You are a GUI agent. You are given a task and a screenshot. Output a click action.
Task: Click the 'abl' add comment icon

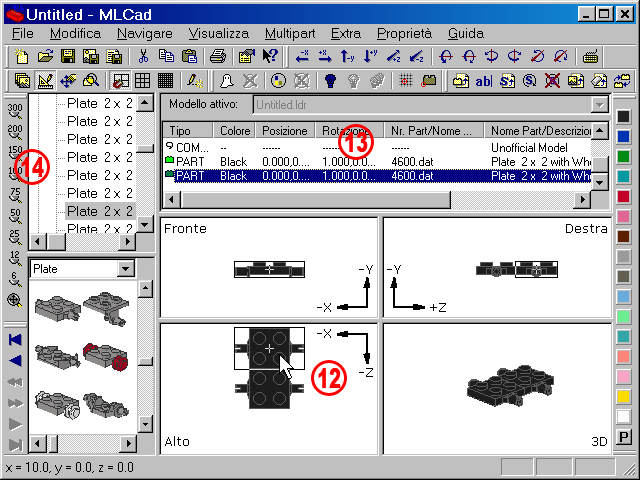click(483, 81)
